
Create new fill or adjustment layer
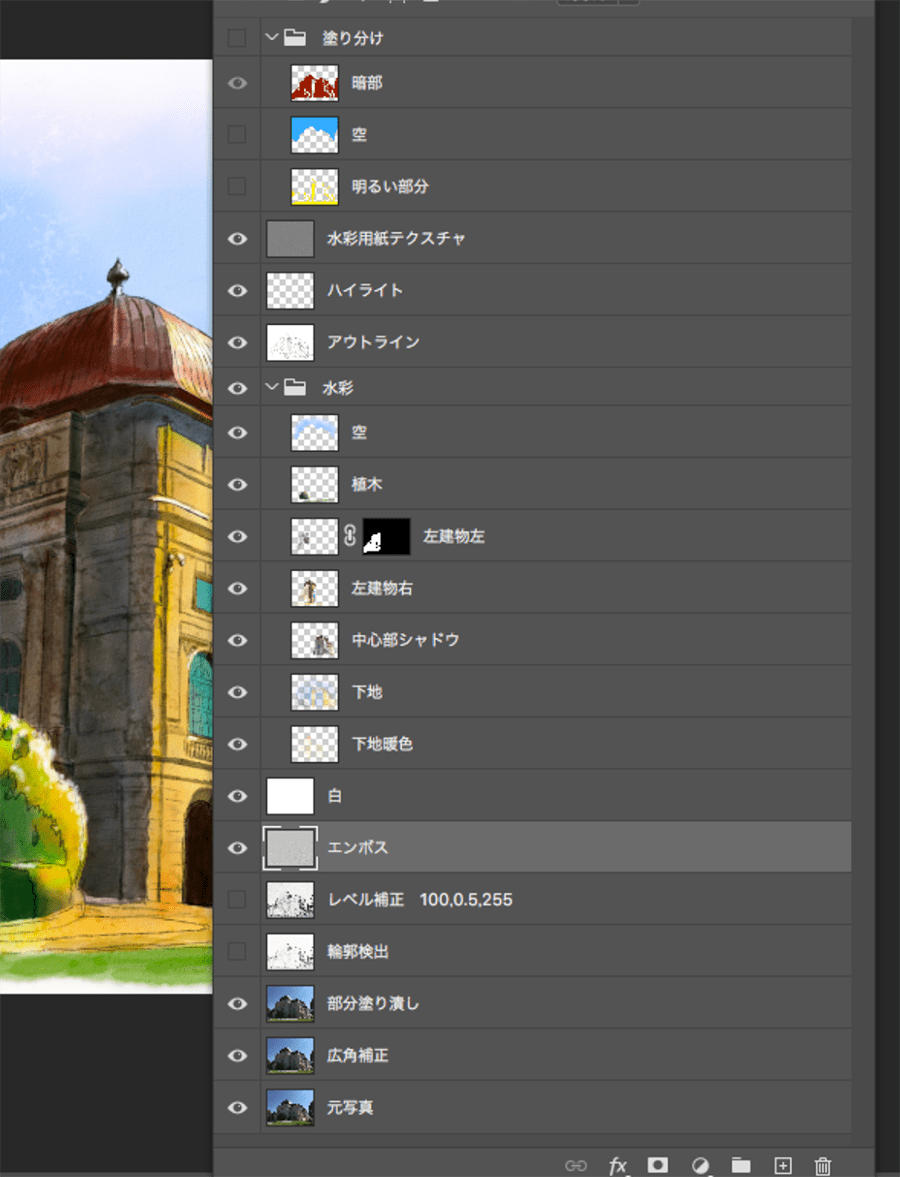(x=700, y=1165)
